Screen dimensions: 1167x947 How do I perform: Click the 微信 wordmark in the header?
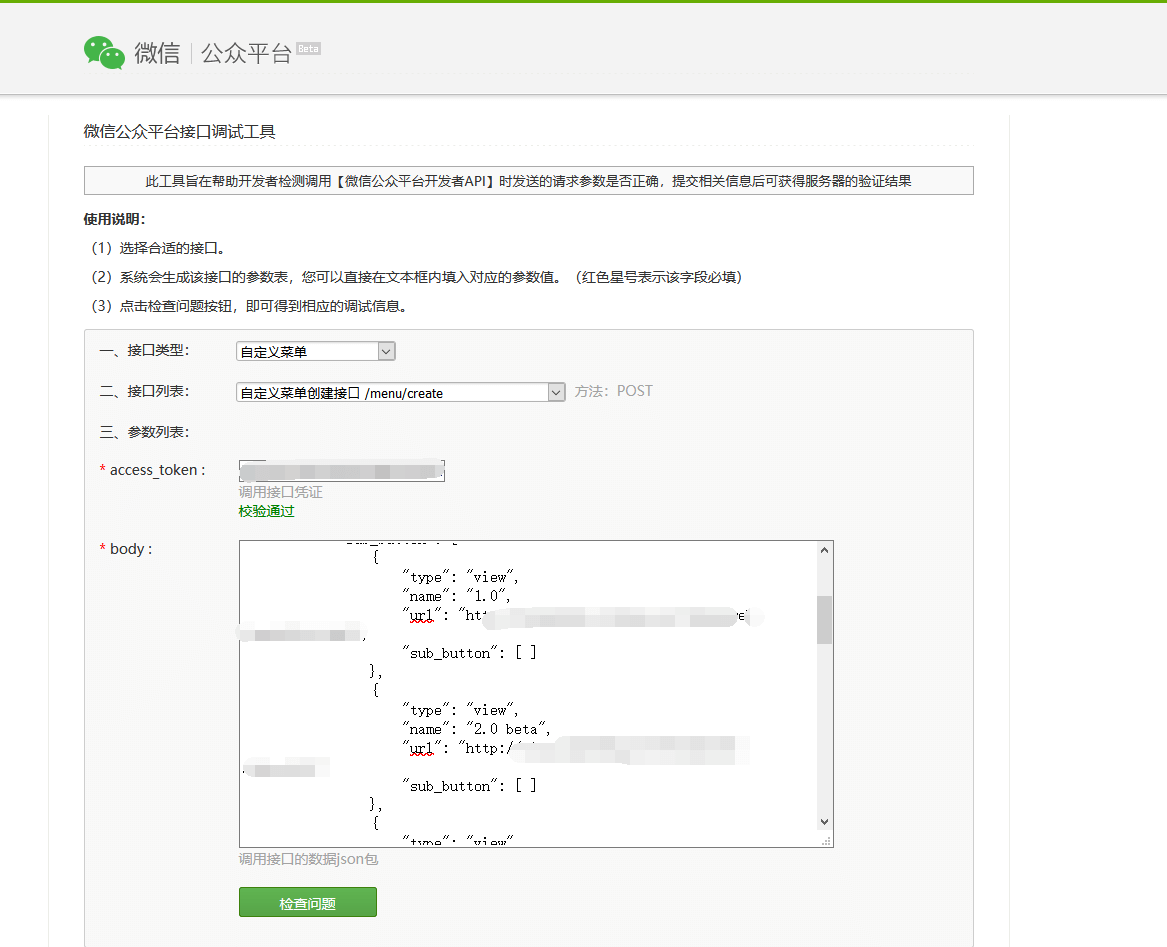tap(157, 54)
